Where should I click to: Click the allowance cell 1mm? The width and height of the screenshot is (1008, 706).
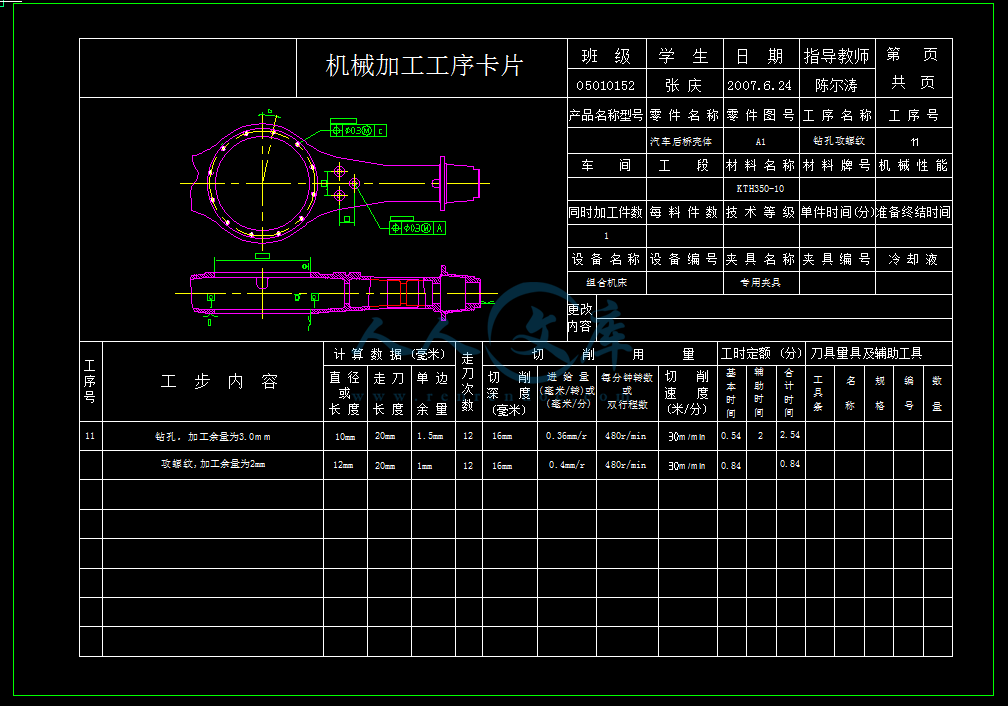424,466
